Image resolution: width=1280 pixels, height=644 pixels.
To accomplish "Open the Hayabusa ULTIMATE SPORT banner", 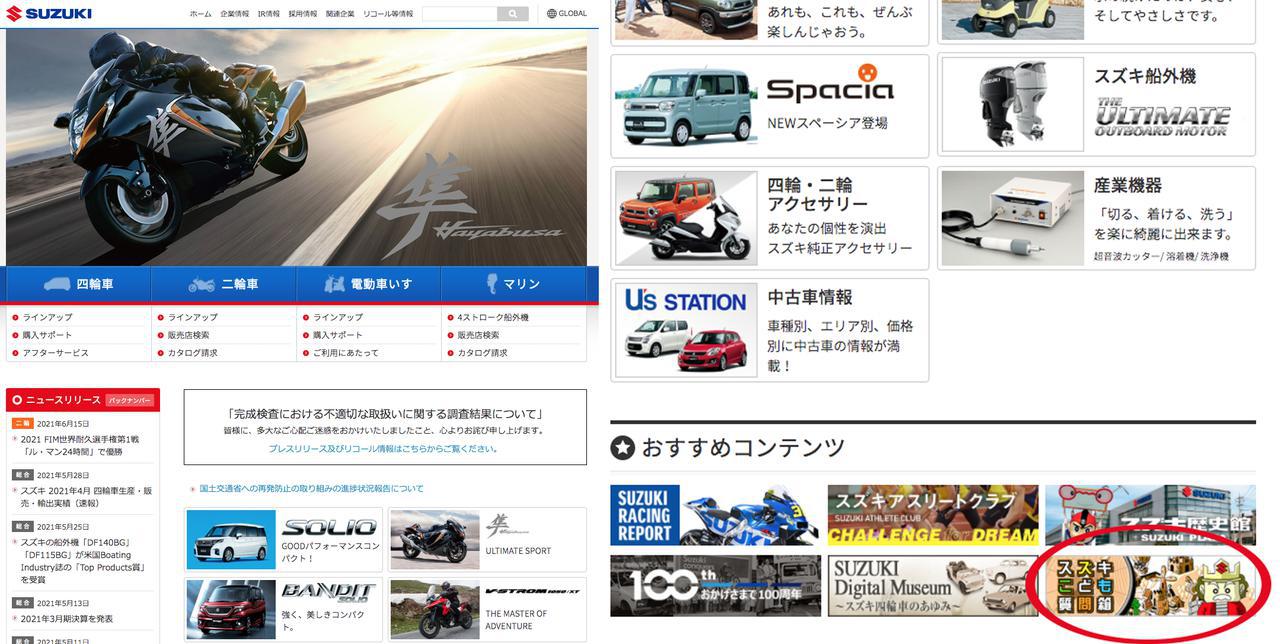I will click(487, 540).
